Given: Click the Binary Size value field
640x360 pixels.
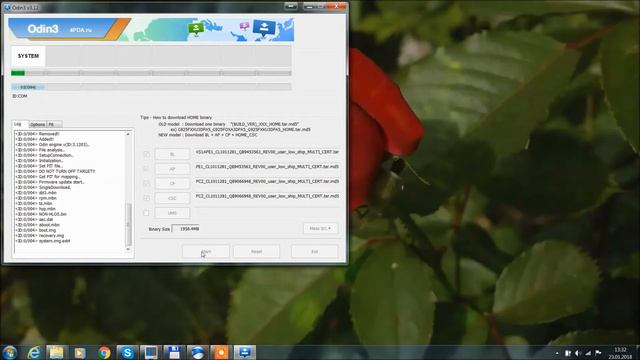Looking at the screenshot, I should click(x=186, y=229).
